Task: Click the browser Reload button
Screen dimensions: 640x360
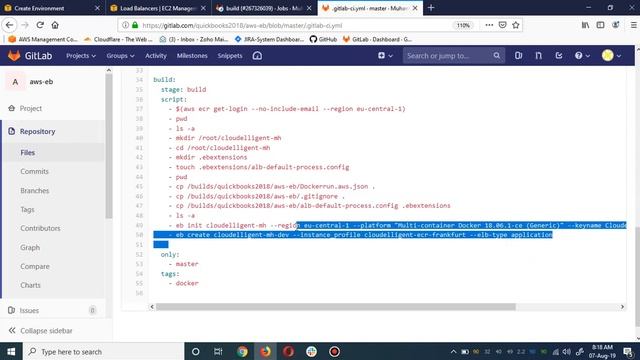Action: point(40,25)
